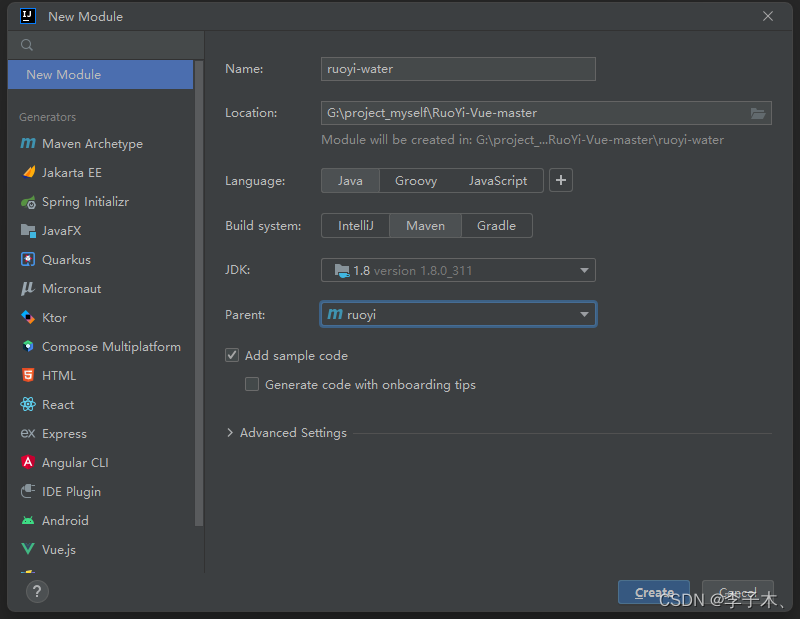This screenshot has height=619, width=800.
Task: Select Jakarta EE generator entry
Action: coord(101,172)
